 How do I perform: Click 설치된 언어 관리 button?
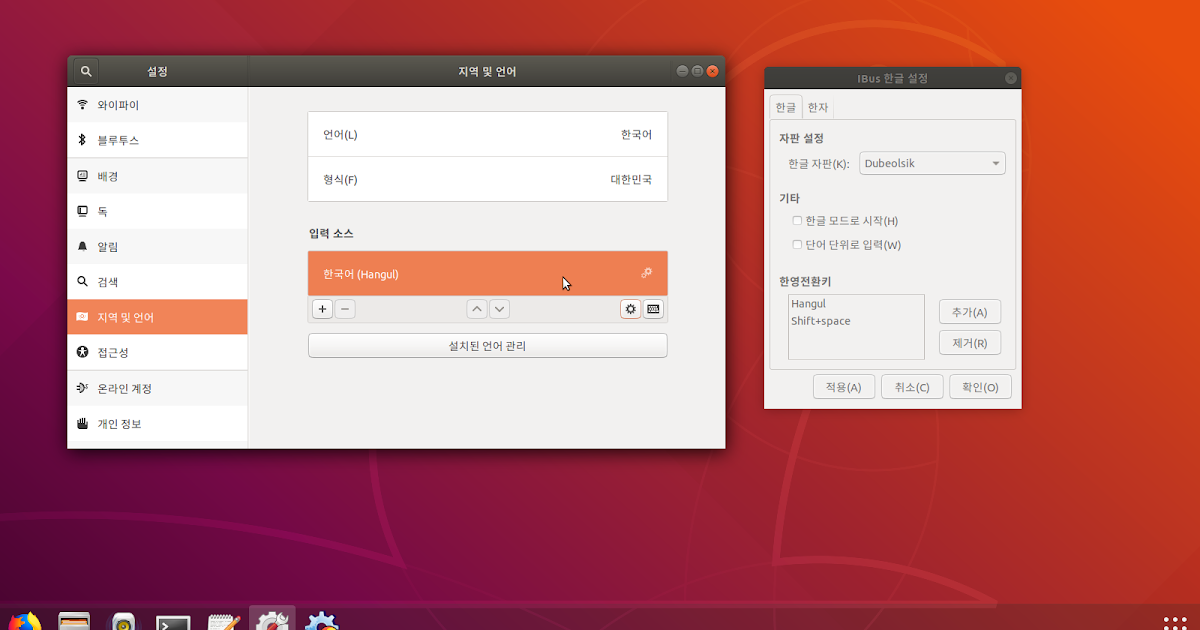point(487,346)
